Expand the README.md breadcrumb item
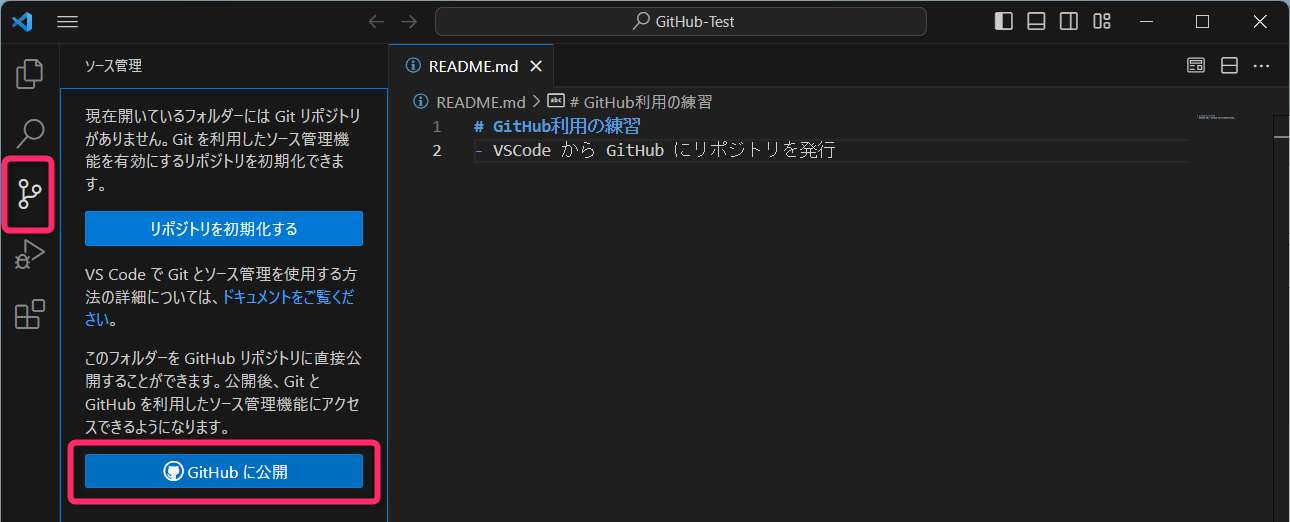This screenshot has width=1290, height=522. [x=480, y=102]
